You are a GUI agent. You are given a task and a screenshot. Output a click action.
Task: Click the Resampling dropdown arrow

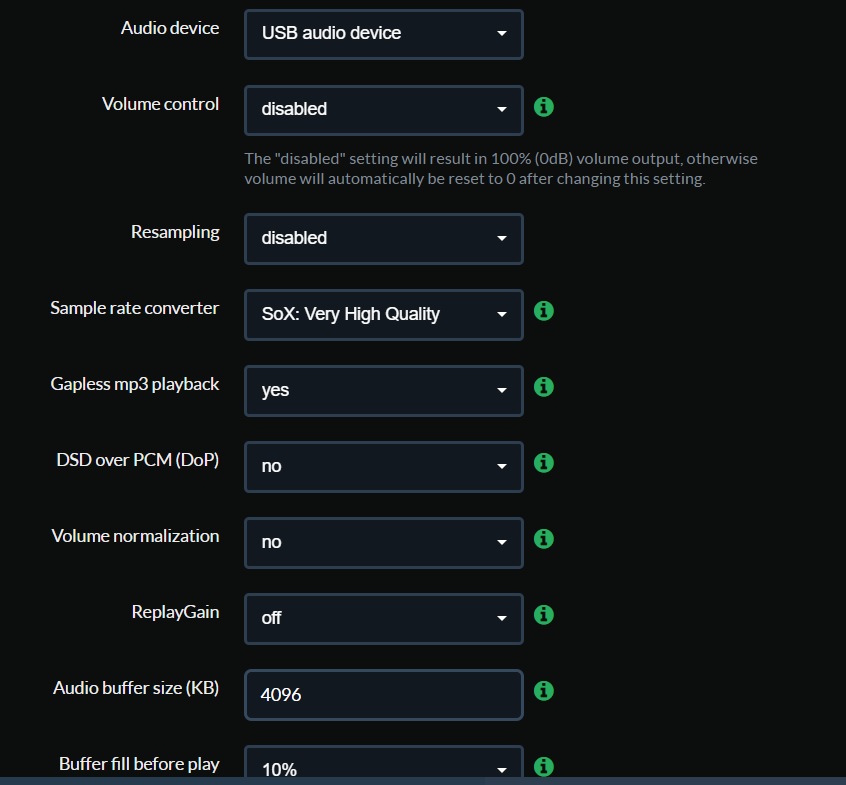click(502, 238)
